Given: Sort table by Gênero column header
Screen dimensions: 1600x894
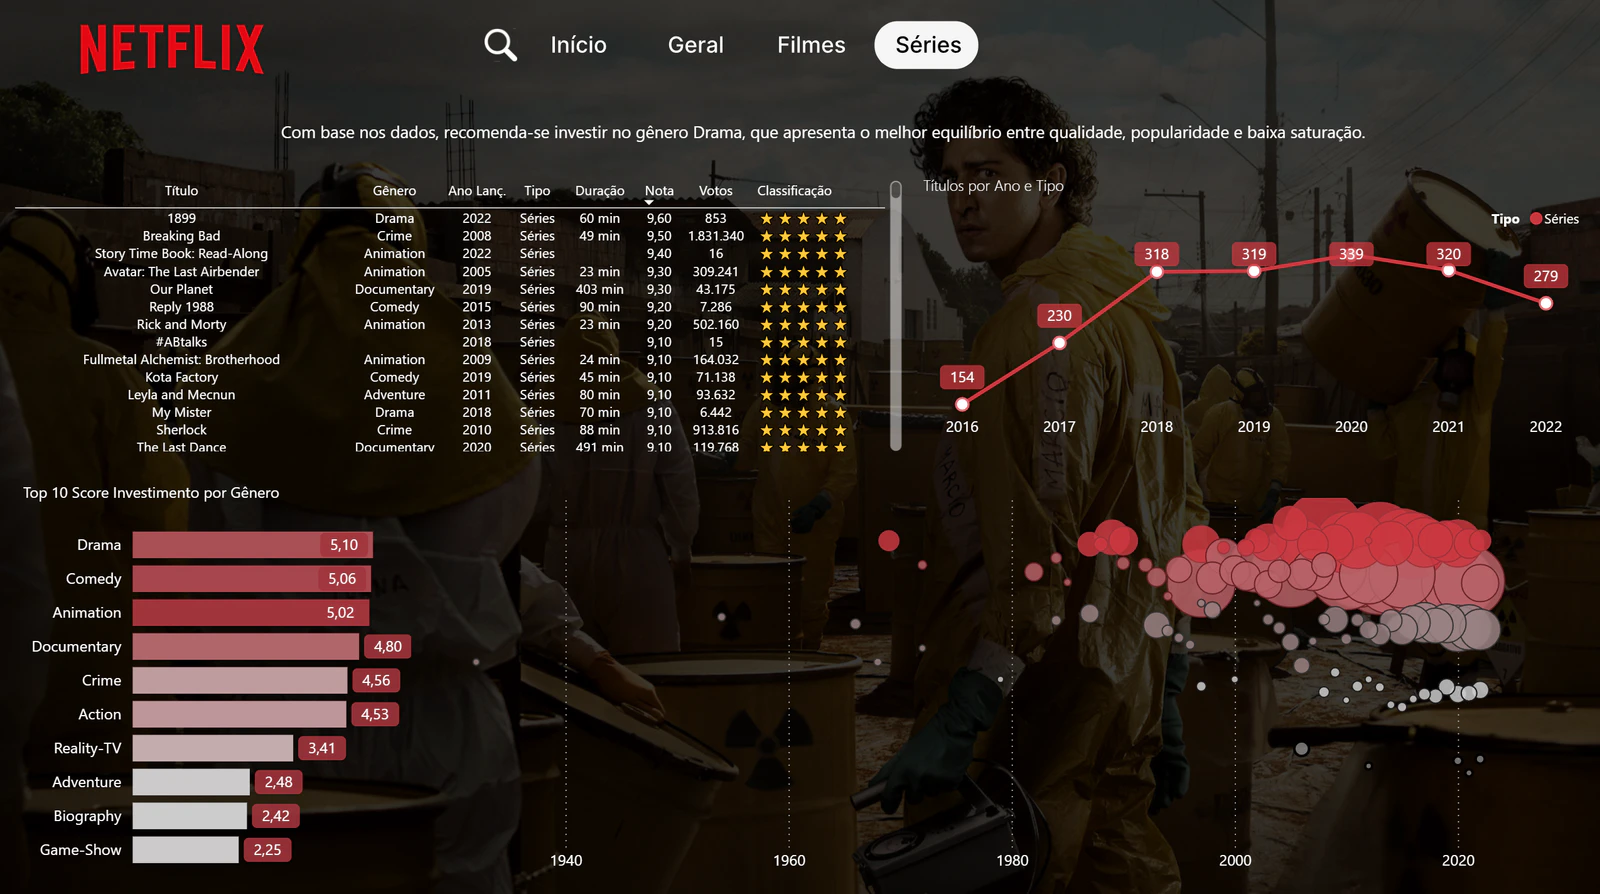Looking at the screenshot, I should [x=394, y=191].
